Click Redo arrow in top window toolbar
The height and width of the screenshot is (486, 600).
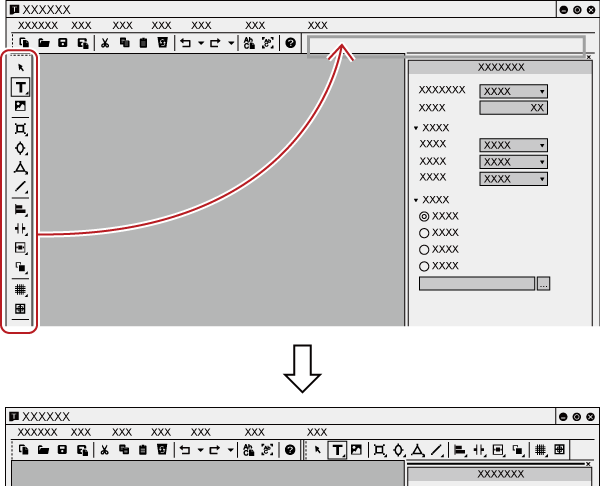click(215, 43)
